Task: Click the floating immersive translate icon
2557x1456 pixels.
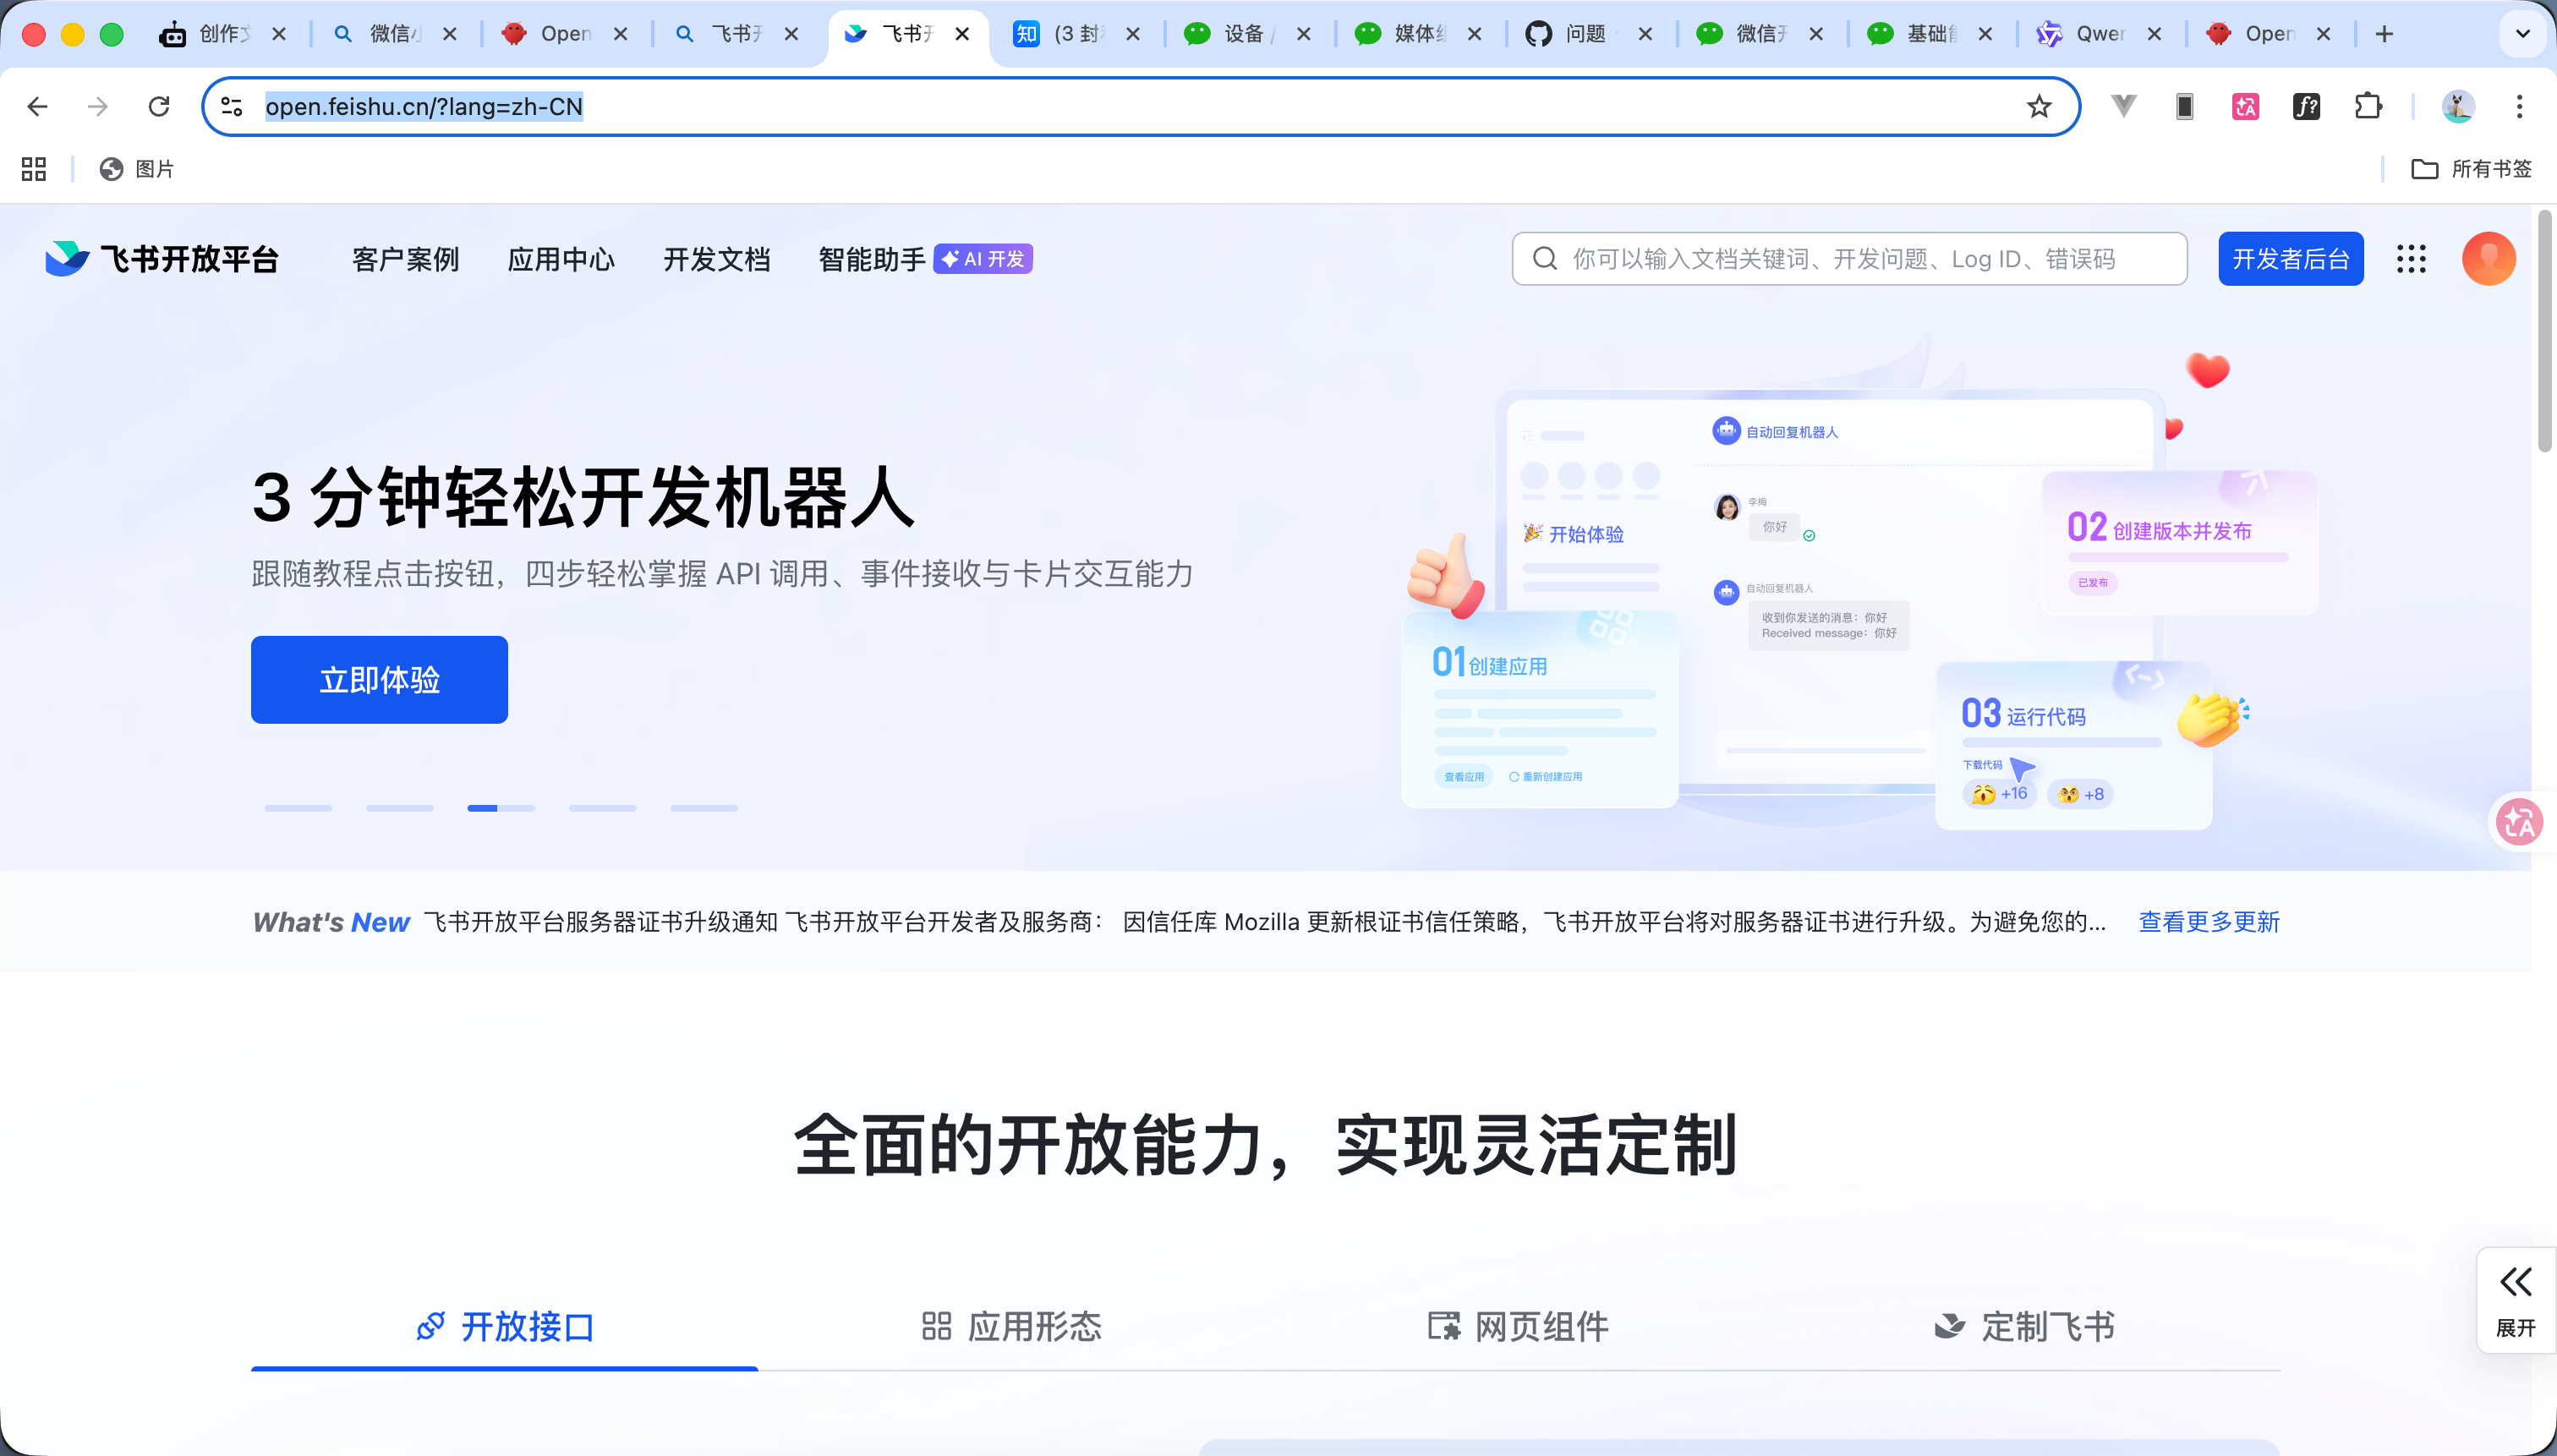Action: [2518, 821]
